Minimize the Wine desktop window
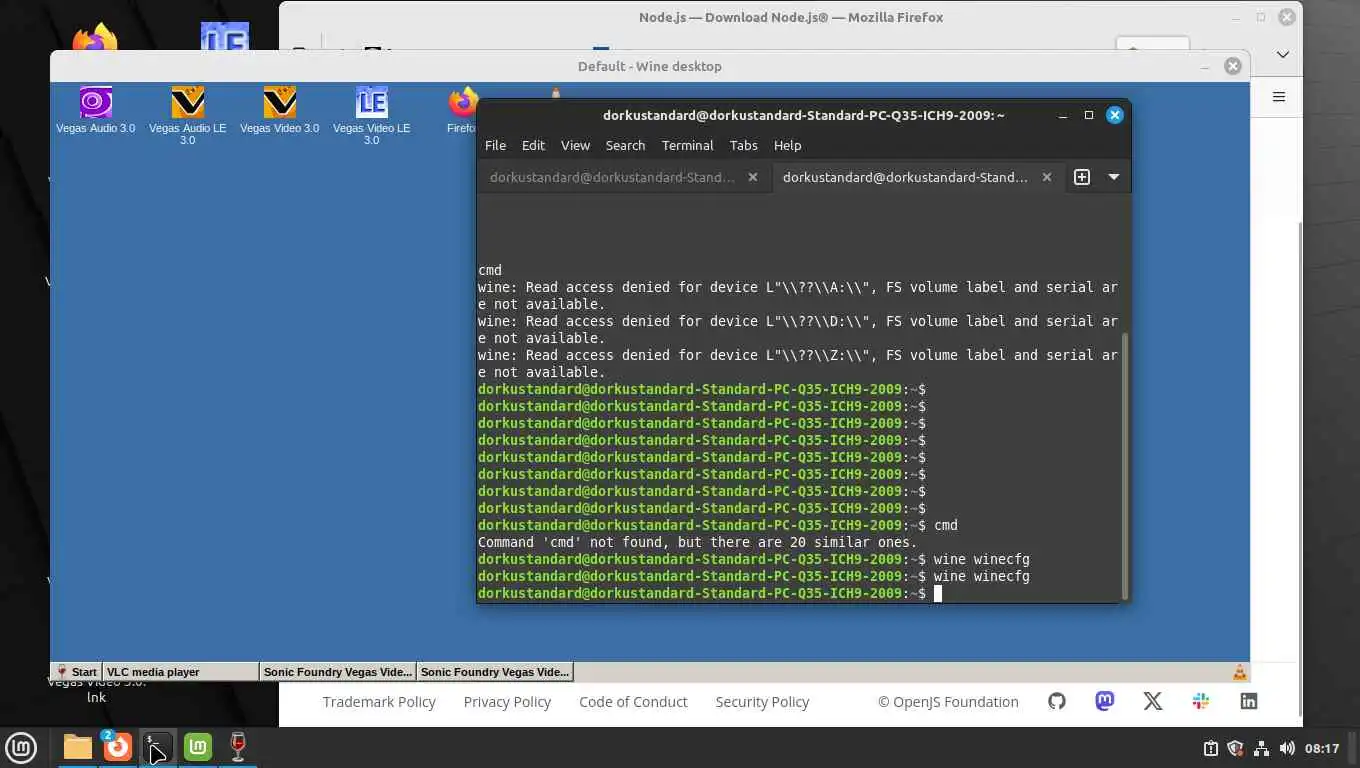This screenshot has height=768, width=1360. [x=1207, y=66]
